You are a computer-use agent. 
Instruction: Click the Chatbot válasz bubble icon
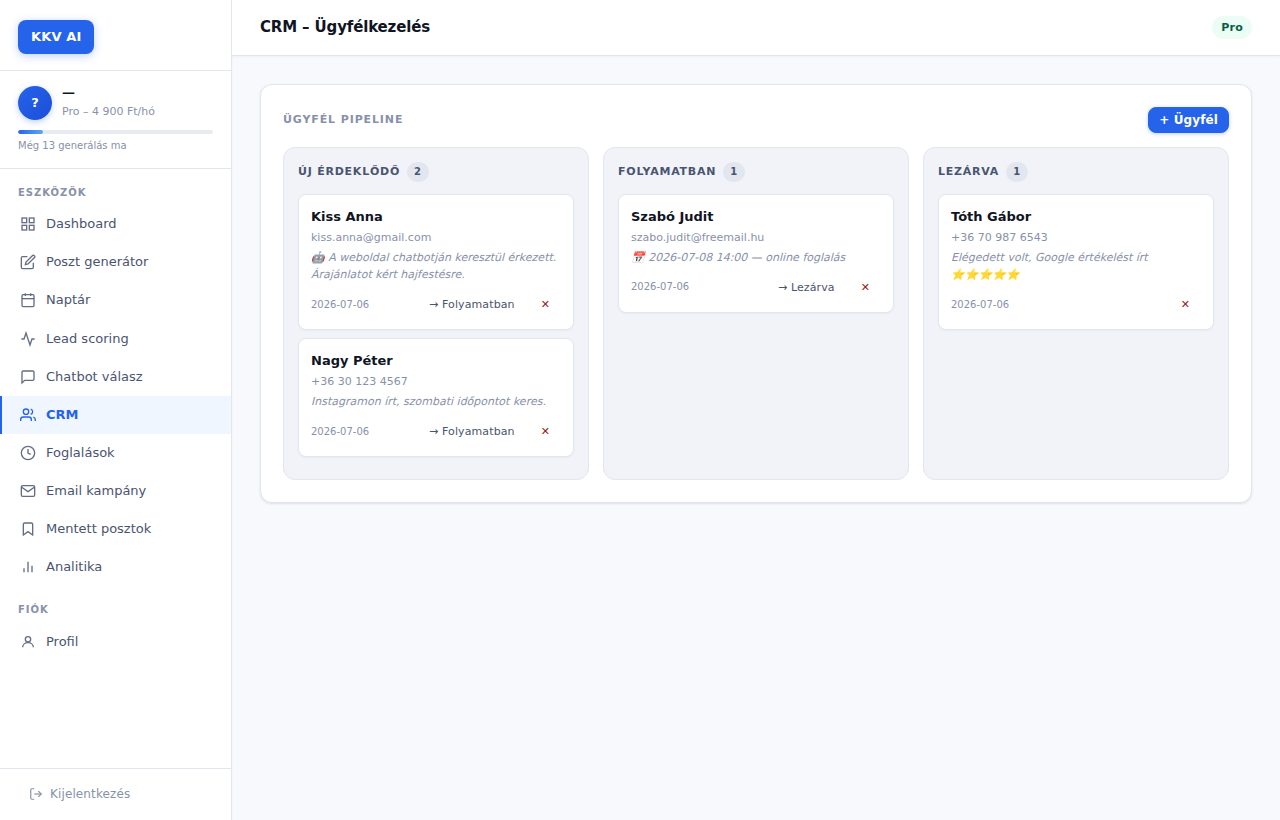28,377
